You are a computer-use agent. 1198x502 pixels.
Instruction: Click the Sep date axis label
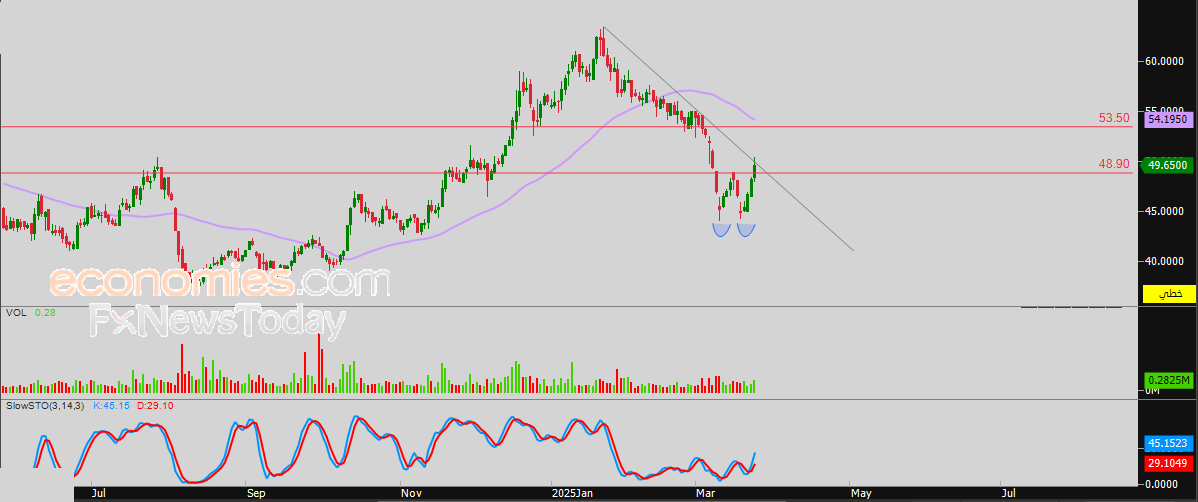pyautogui.click(x=256, y=494)
